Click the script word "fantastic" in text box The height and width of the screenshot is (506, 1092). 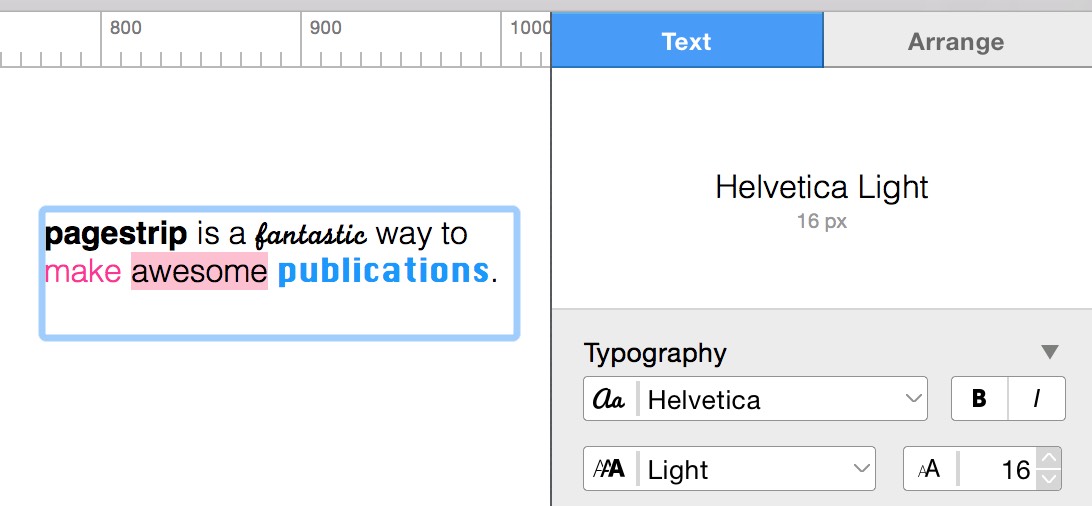point(310,235)
